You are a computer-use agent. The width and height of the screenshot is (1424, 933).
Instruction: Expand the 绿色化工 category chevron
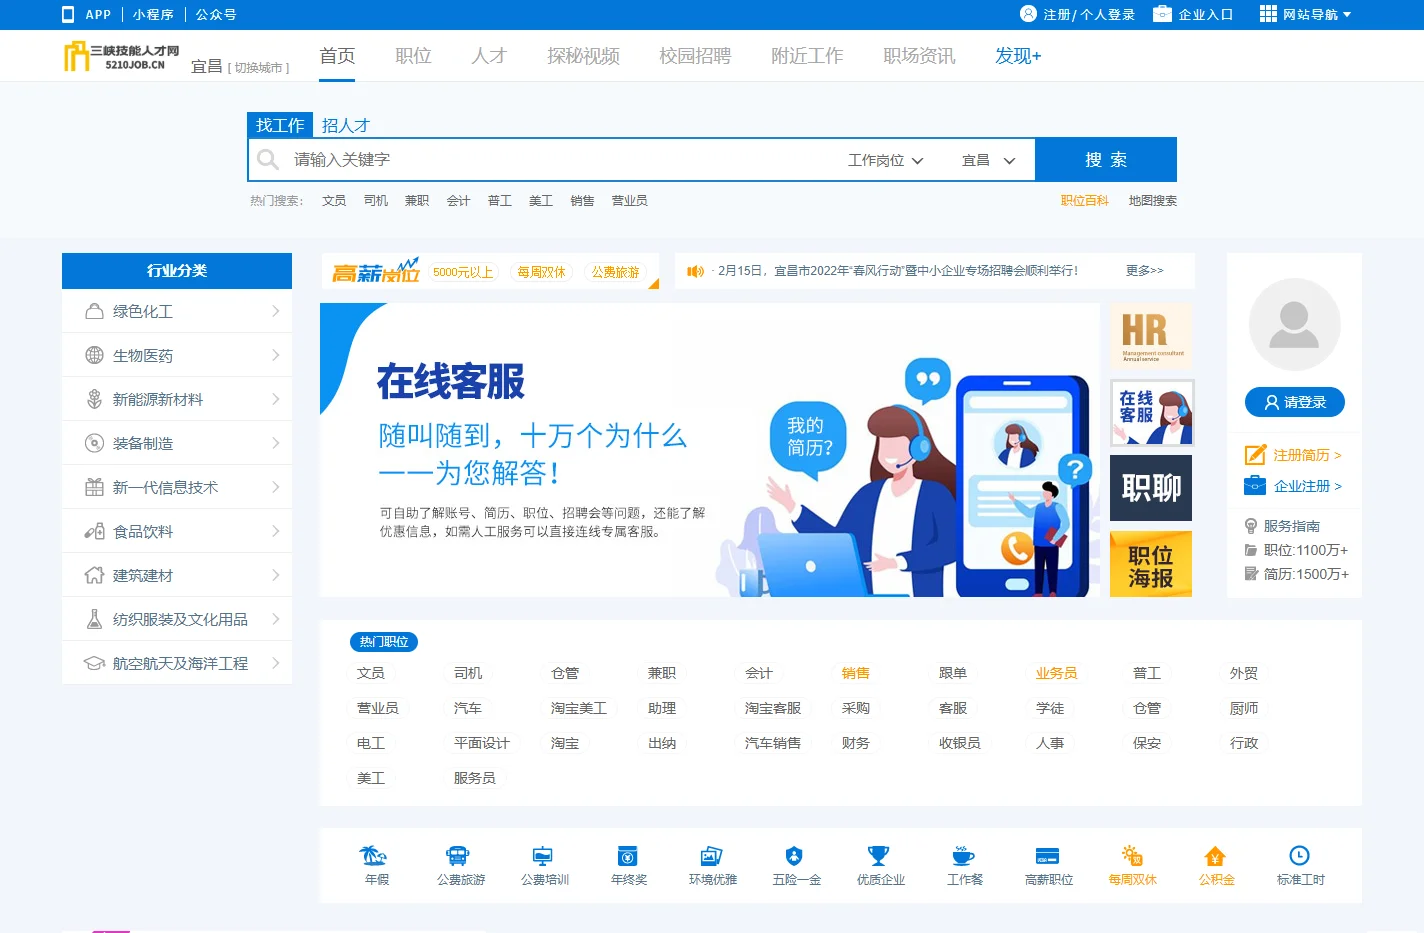coord(276,311)
